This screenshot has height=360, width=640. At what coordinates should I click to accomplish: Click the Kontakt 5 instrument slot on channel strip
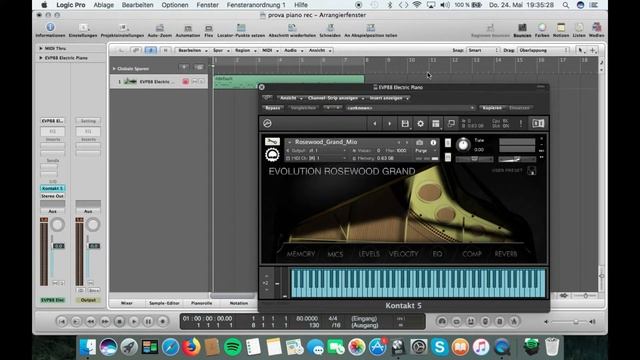click(53, 188)
